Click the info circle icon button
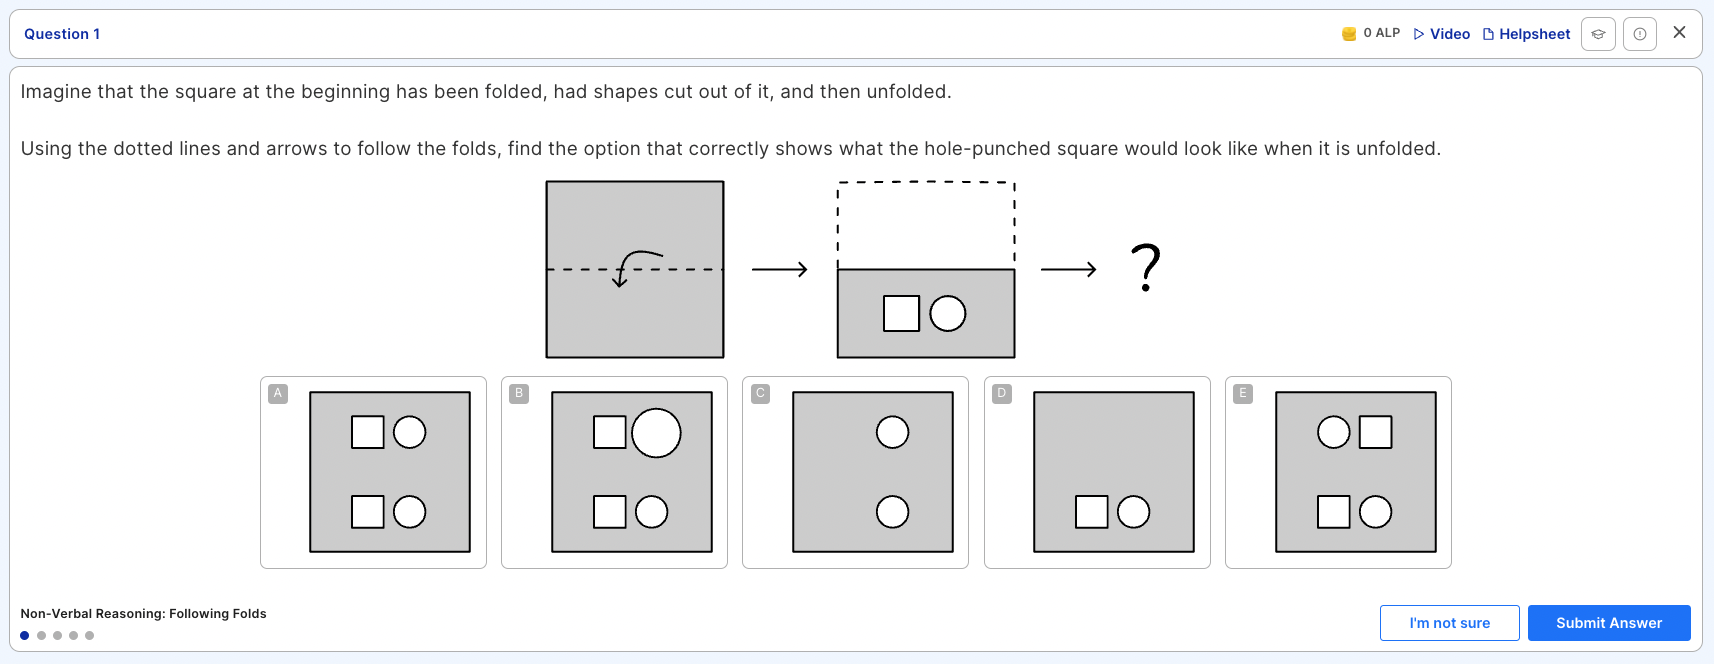The image size is (1714, 664). coord(1640,34)
